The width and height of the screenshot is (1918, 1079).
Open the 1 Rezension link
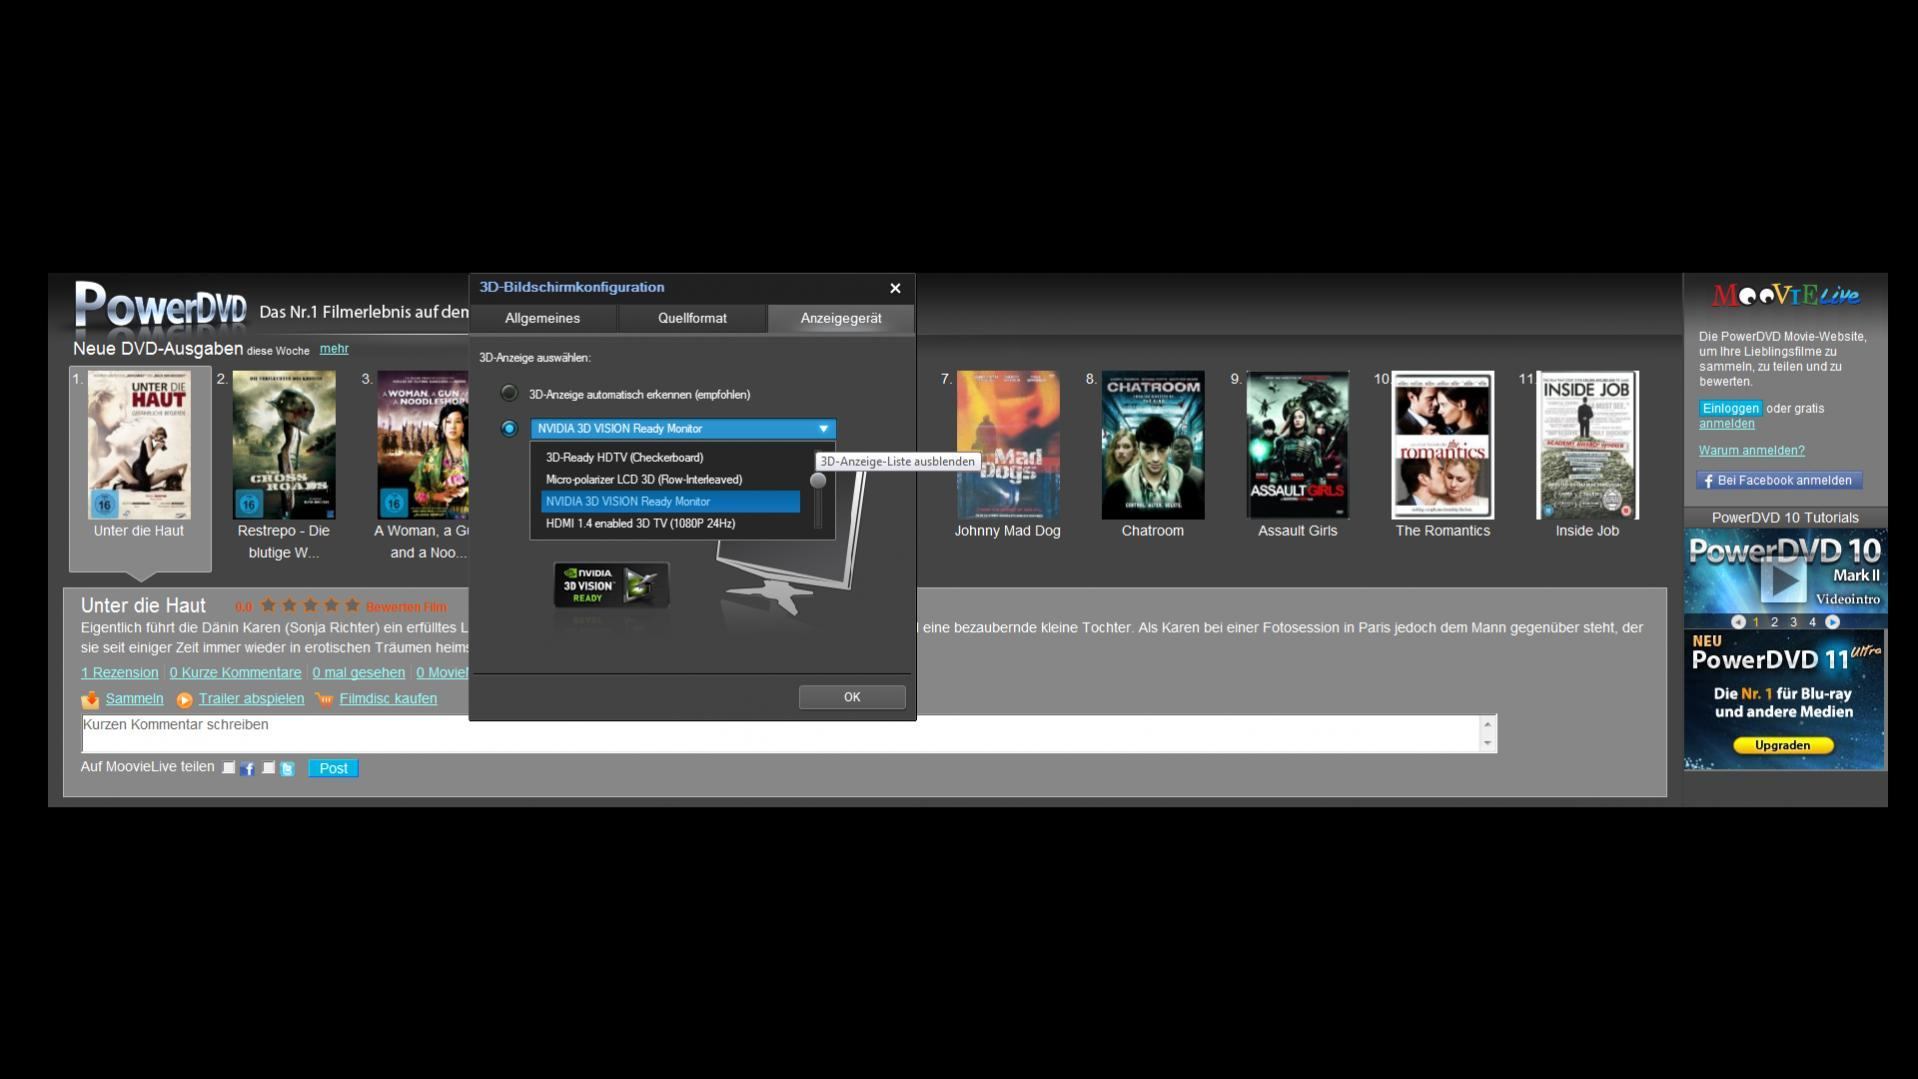(x=119, y=673)
